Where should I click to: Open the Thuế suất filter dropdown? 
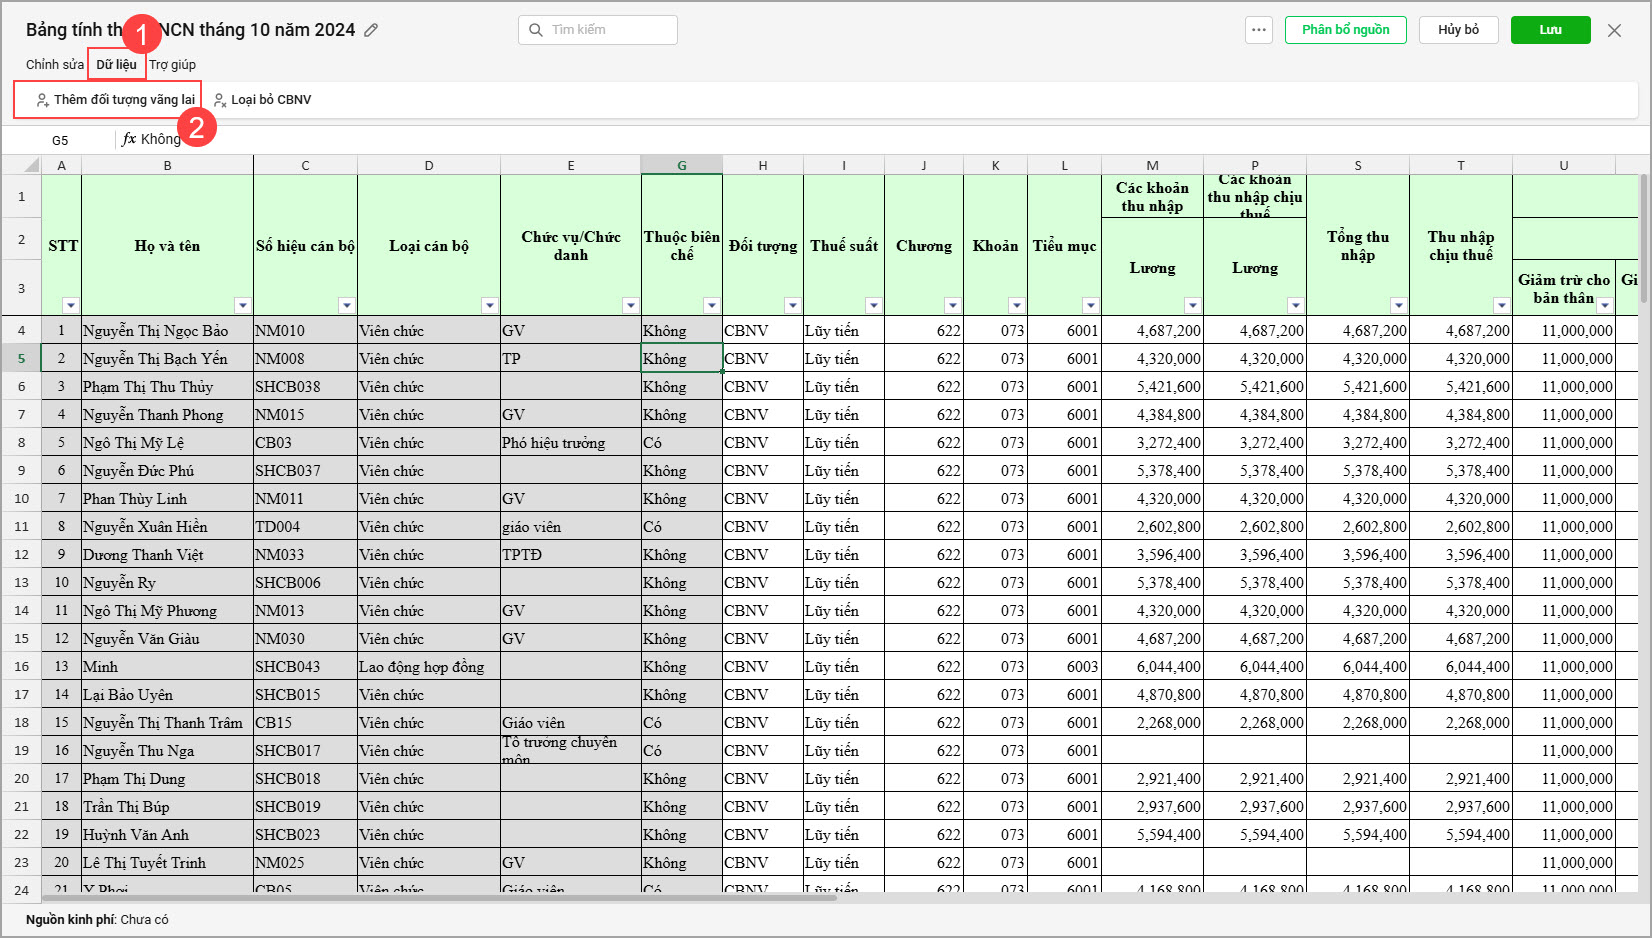[873, 305]
